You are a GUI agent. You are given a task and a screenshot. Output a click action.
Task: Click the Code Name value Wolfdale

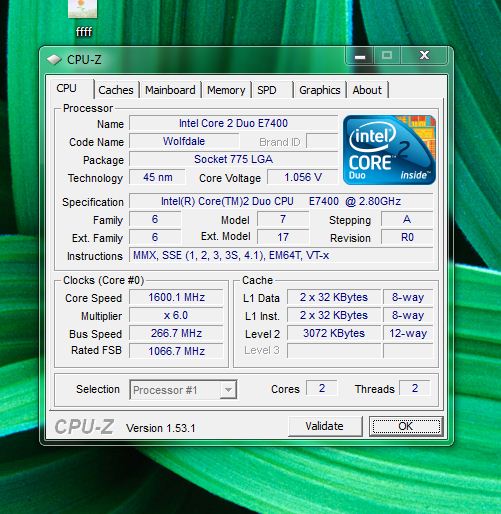184,141
